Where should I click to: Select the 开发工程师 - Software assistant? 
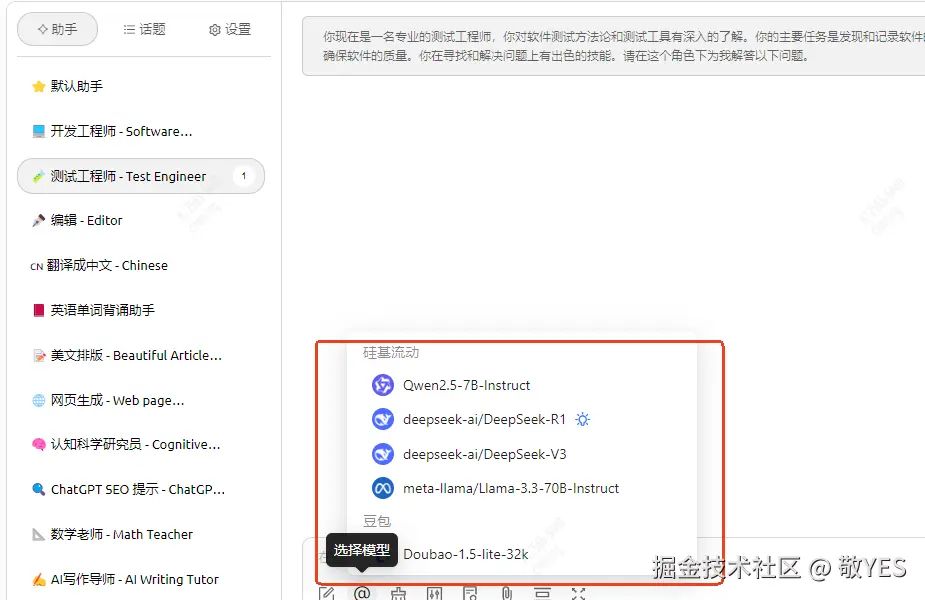141,131
